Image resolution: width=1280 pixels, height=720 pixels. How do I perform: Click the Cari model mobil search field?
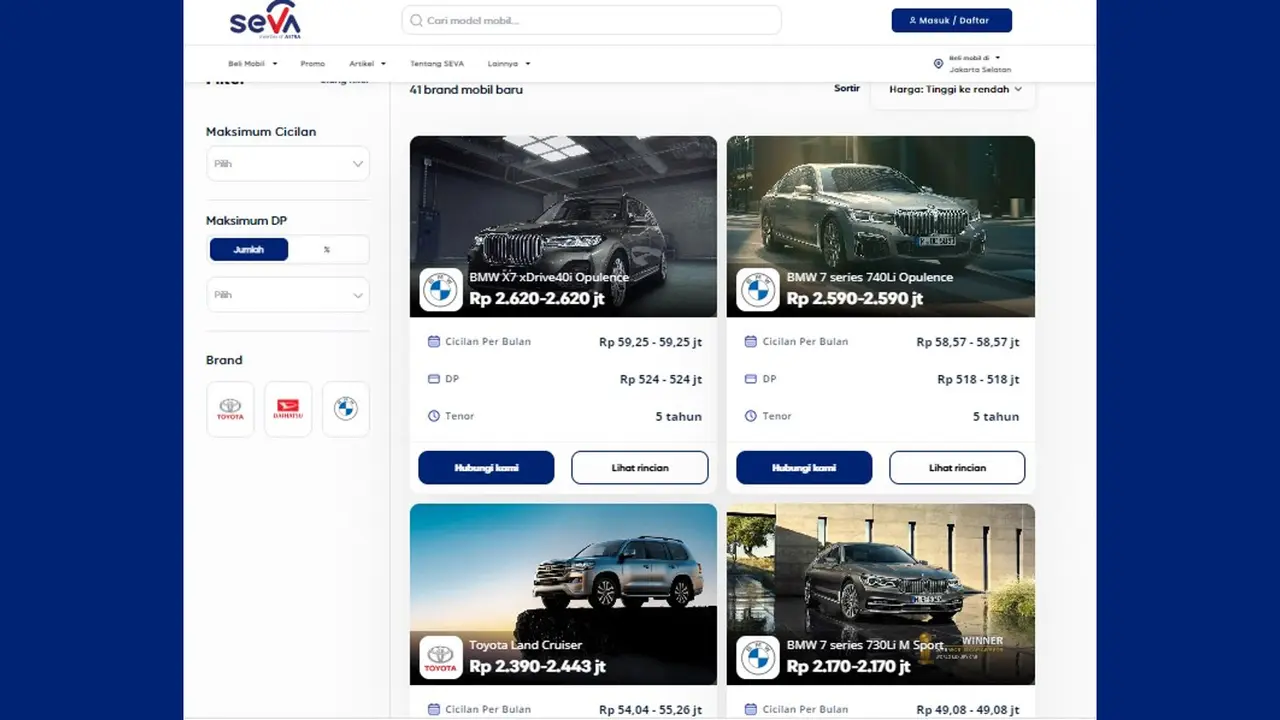pyautogui.click(x=592, y=20)
